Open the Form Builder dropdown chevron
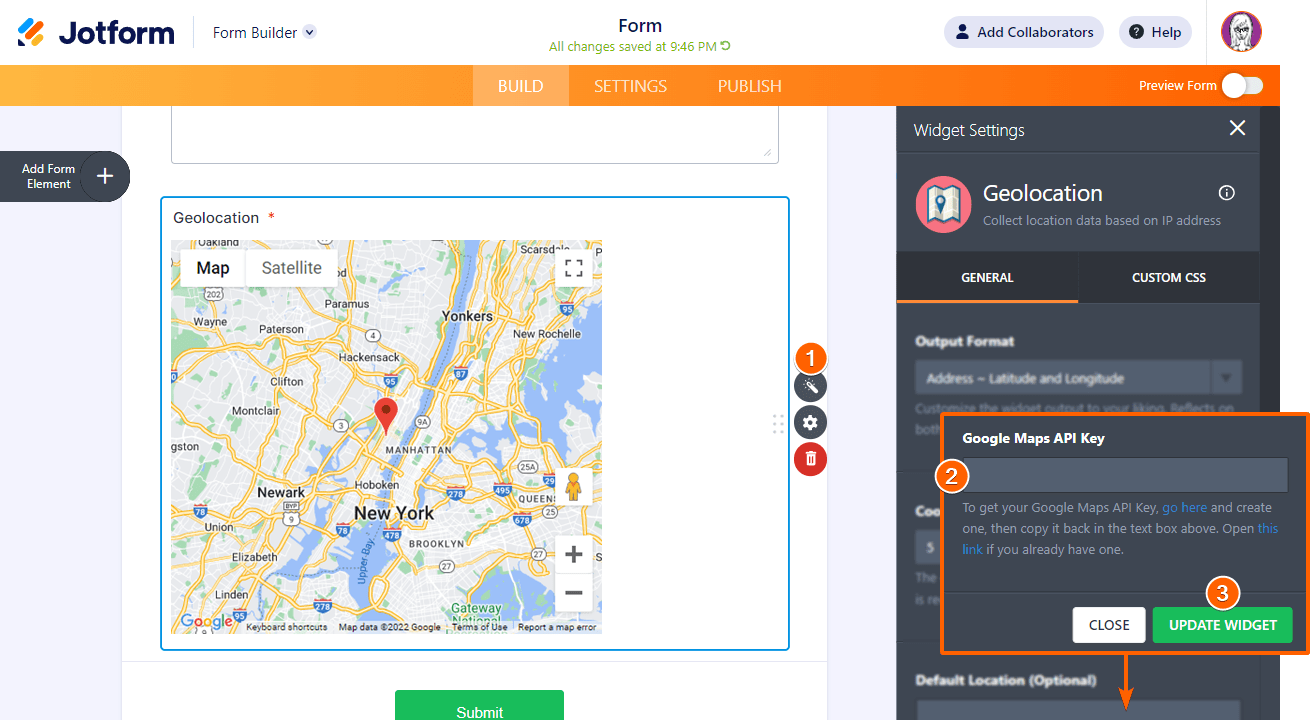1310x720 pixels. click(310, 32)
